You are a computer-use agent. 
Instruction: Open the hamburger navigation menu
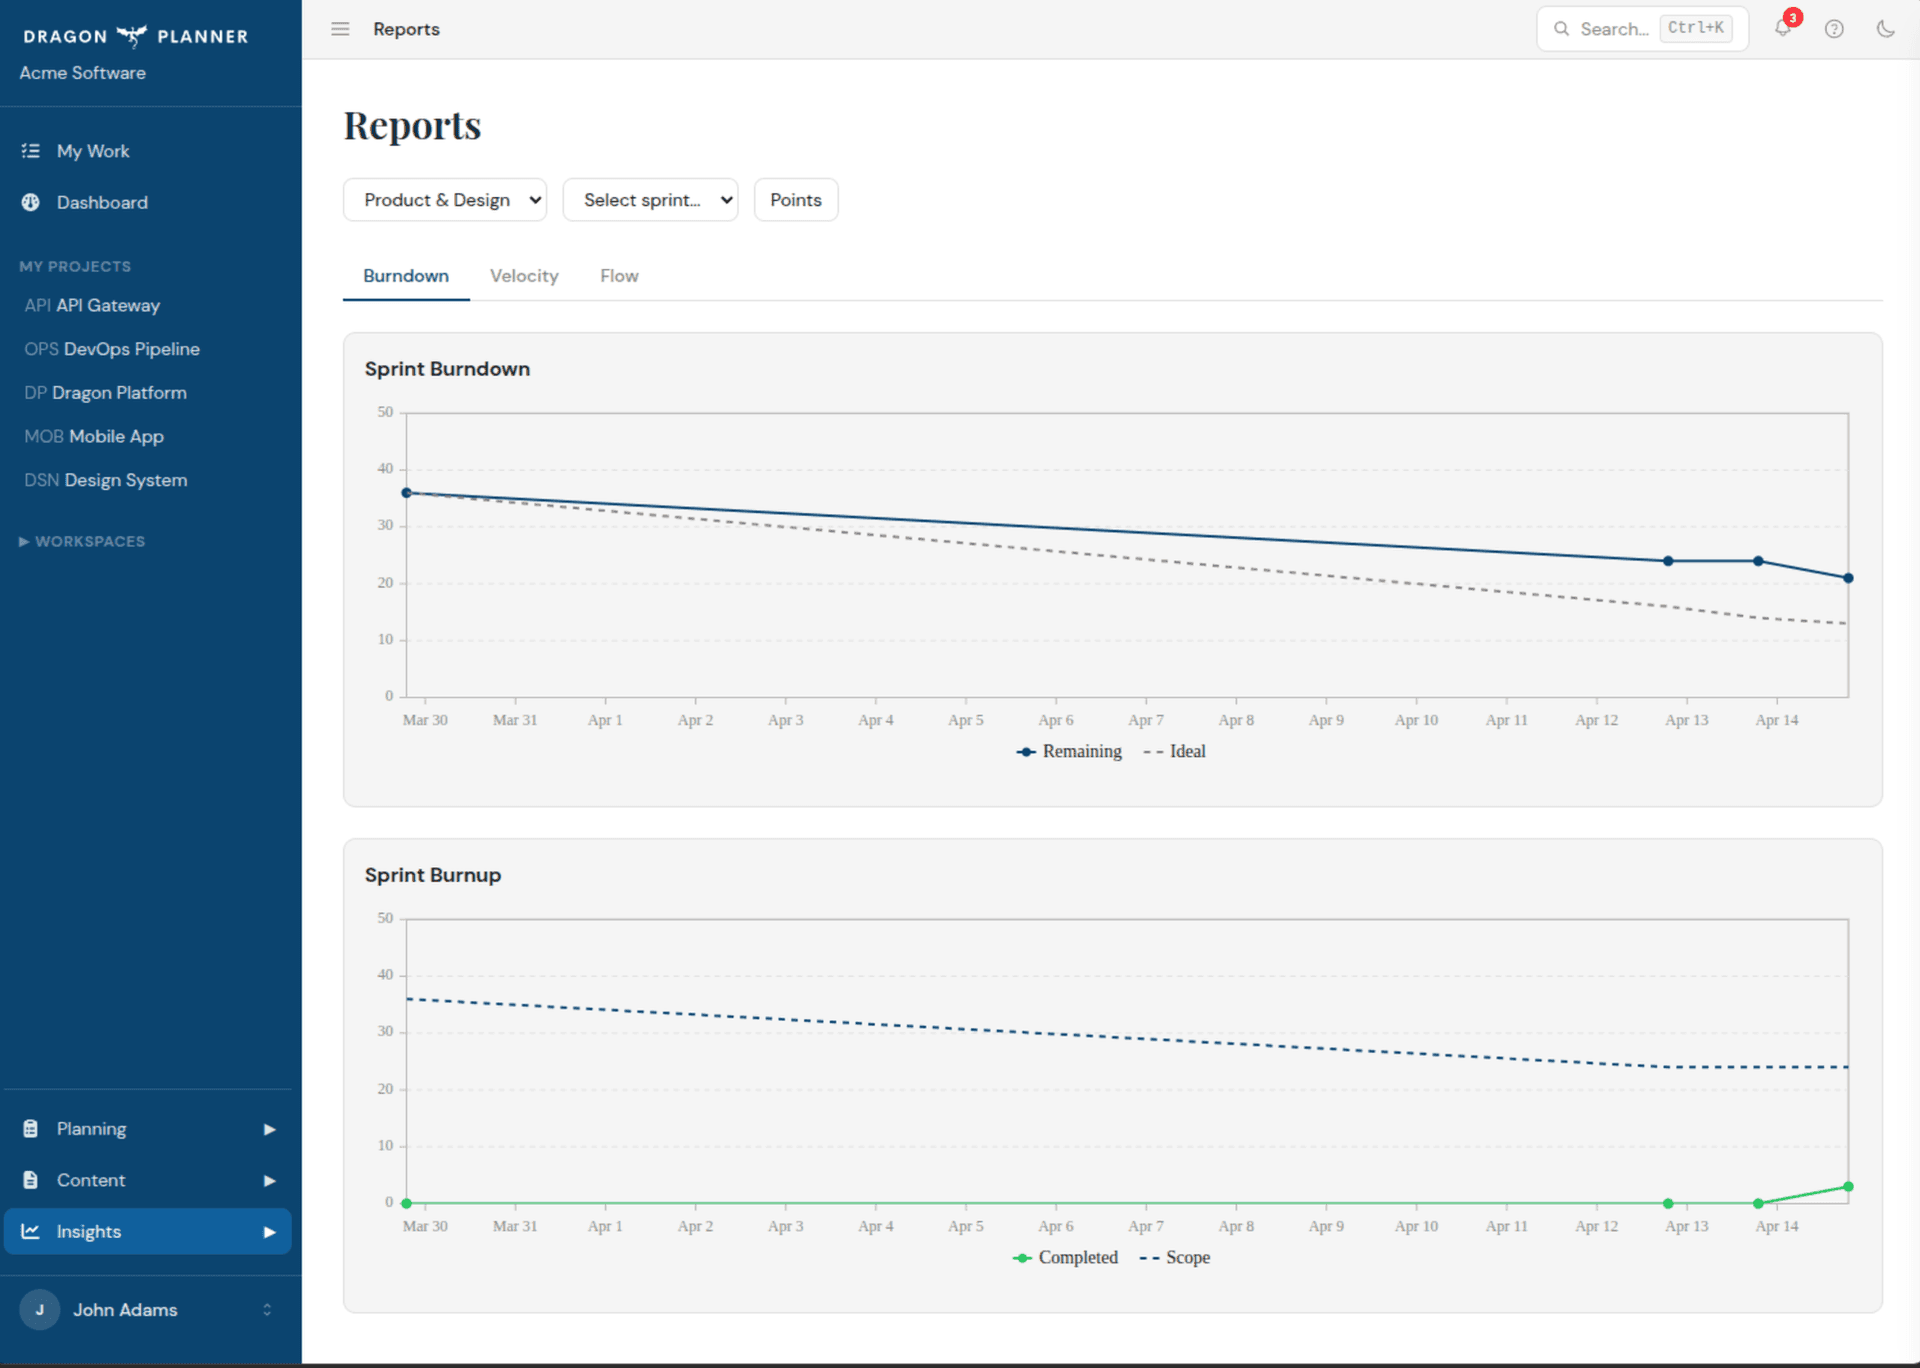(340, 29)
